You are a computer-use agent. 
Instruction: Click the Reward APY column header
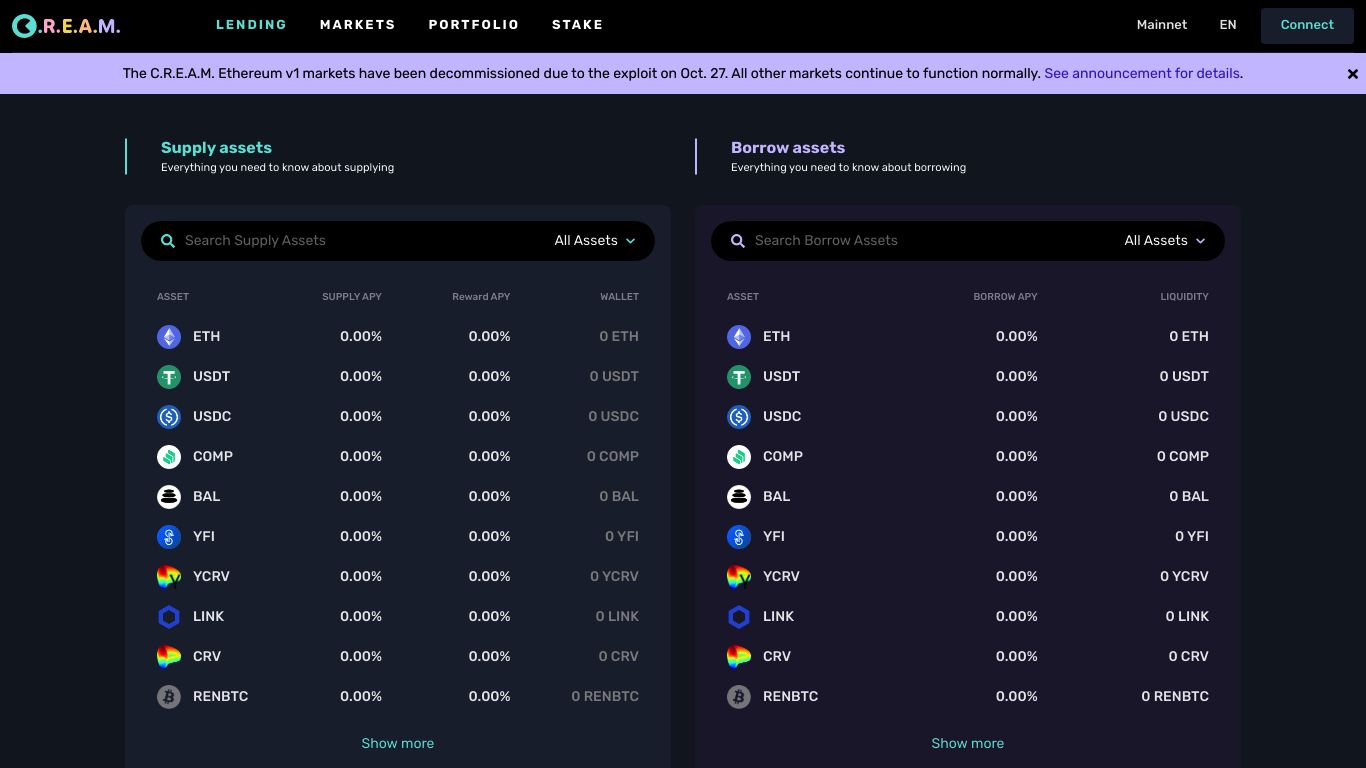[481, 297]
